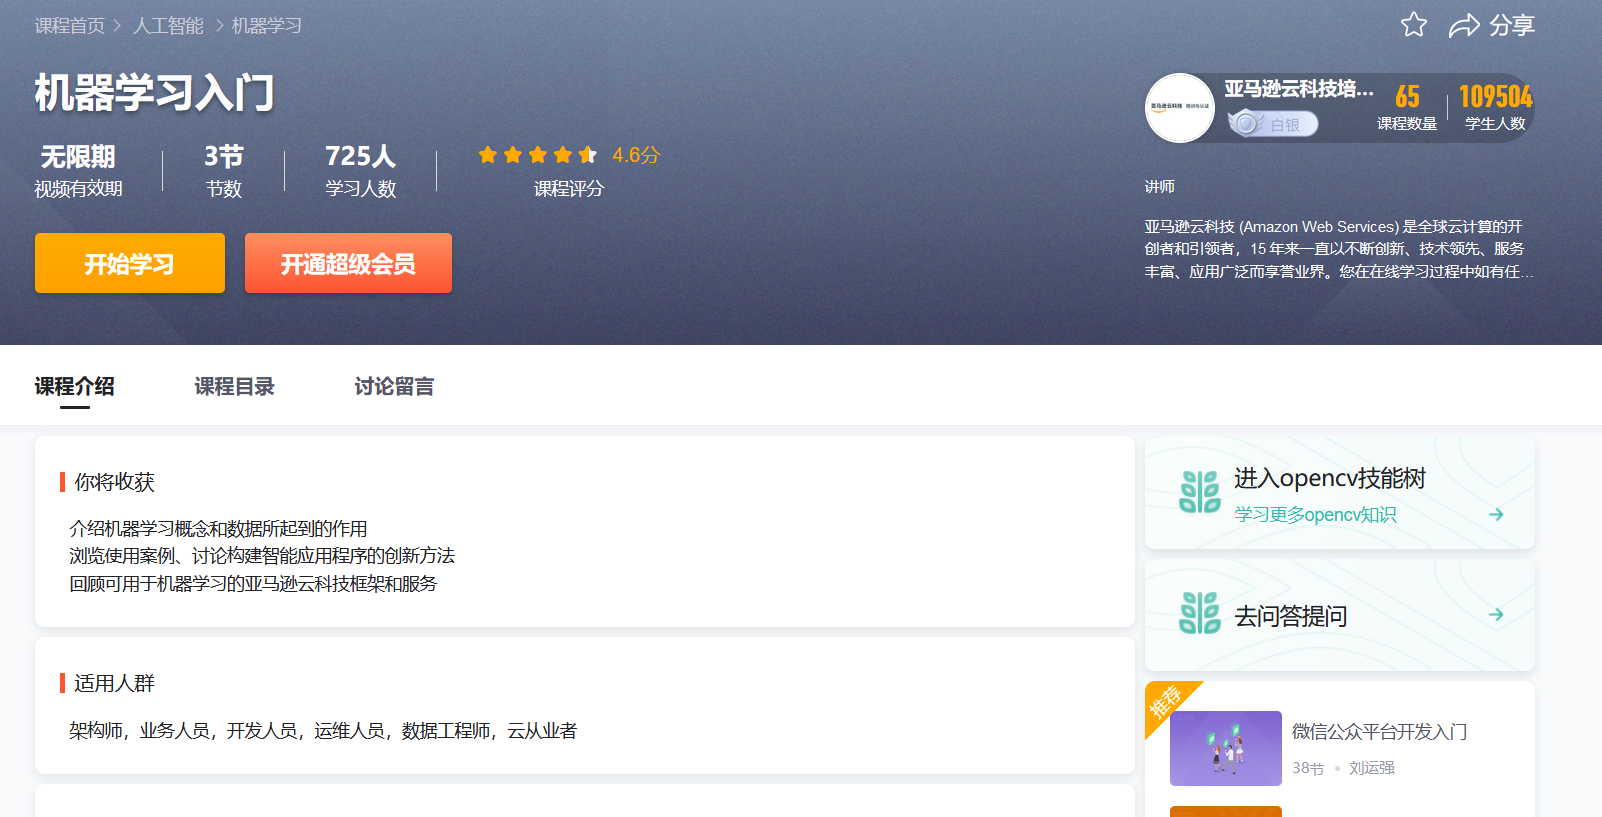Click the 你将收获 section heading

coord(114,482)
